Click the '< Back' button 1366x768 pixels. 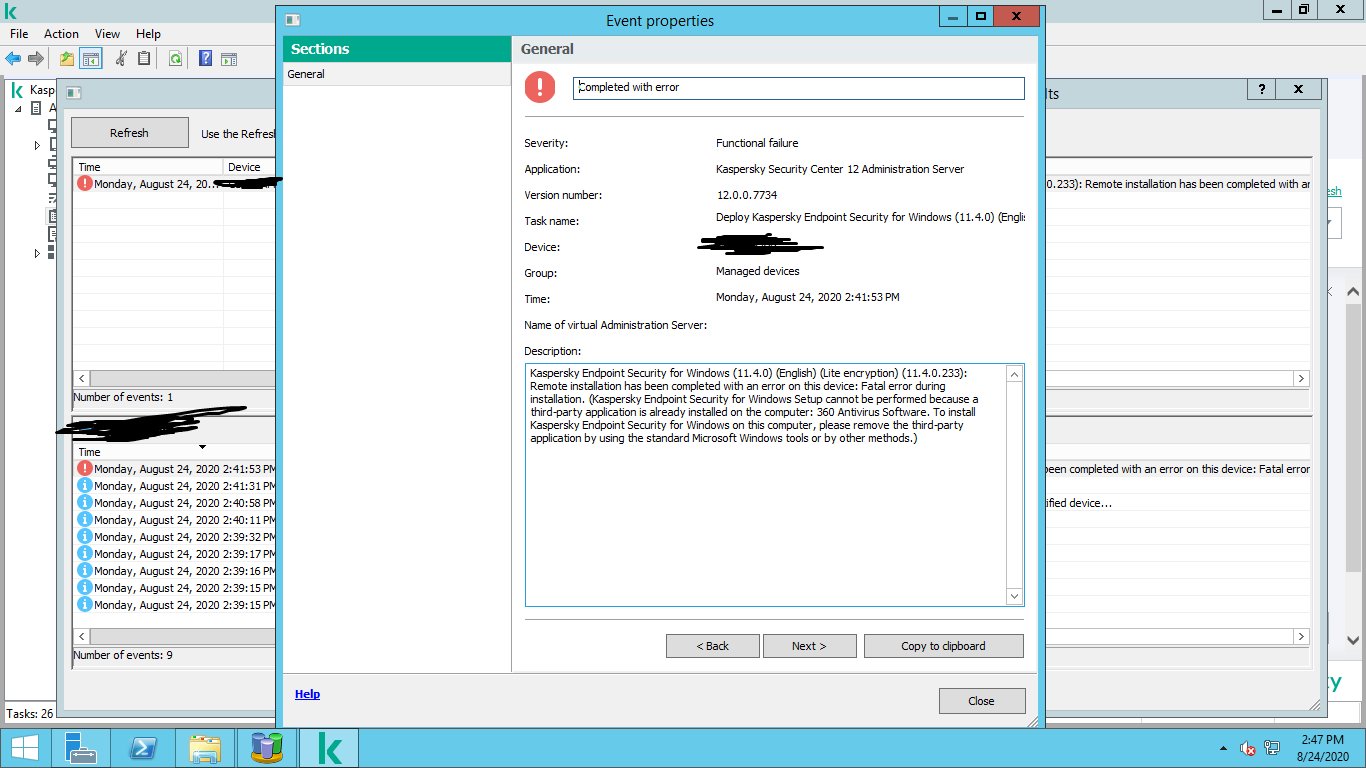[713, 646]
